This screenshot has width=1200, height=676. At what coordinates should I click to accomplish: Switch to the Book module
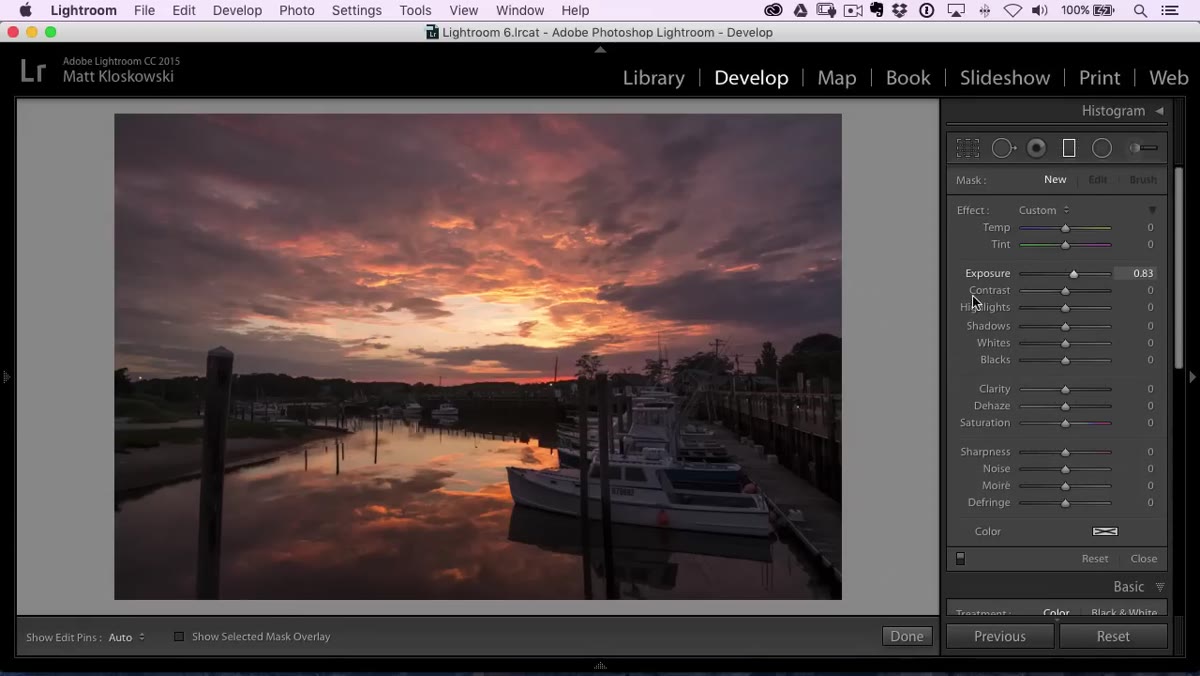coord(908,78)
